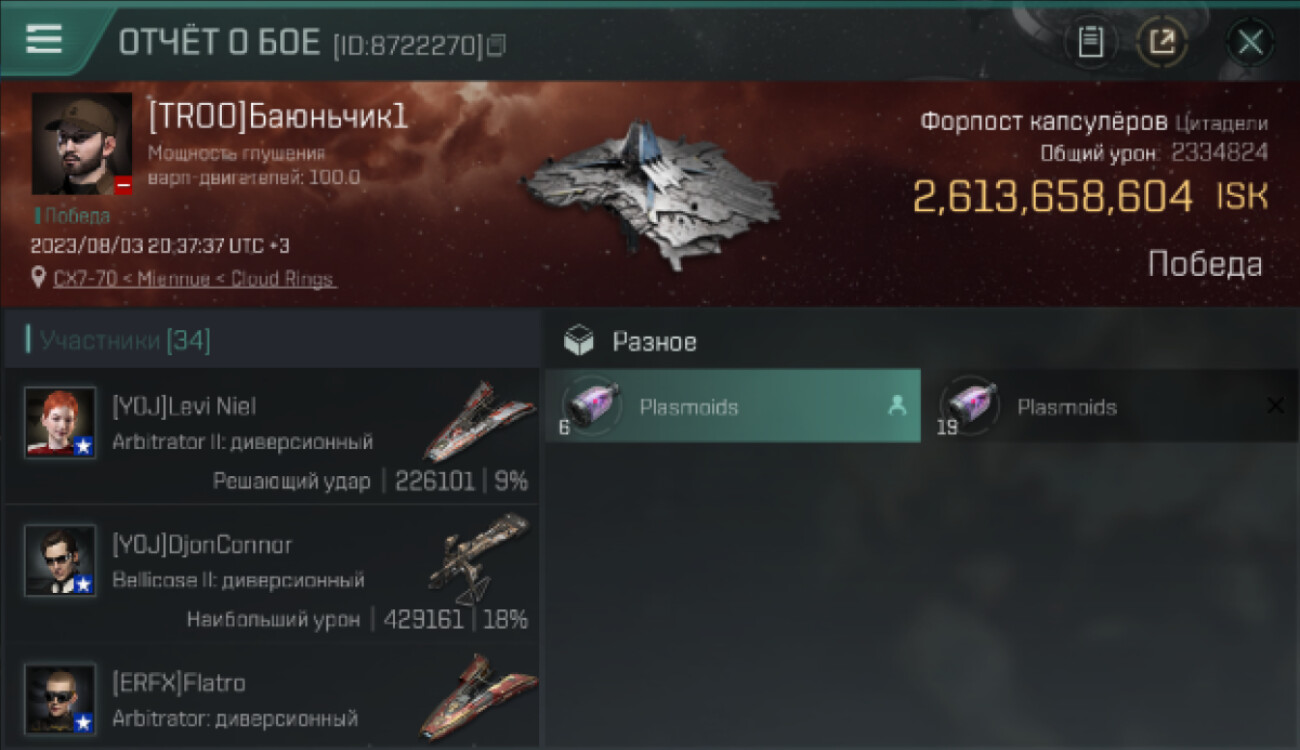Viewport: 1300px width, 750px height.
Task: Open the hamburger menu icon
Action: (44, 40)
